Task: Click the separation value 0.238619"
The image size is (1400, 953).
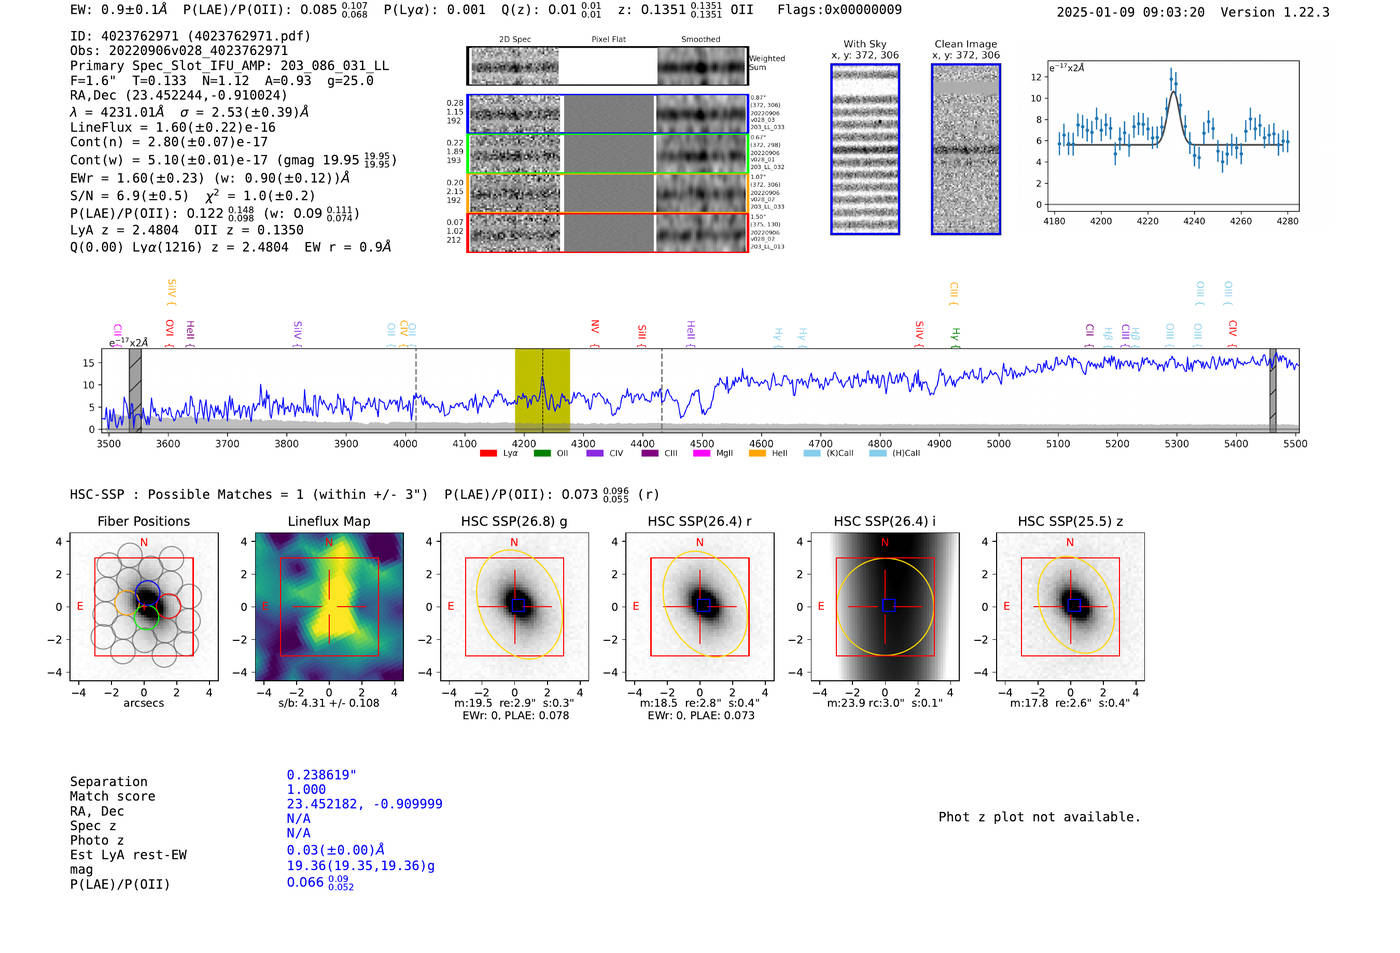Action: point(322,775)
